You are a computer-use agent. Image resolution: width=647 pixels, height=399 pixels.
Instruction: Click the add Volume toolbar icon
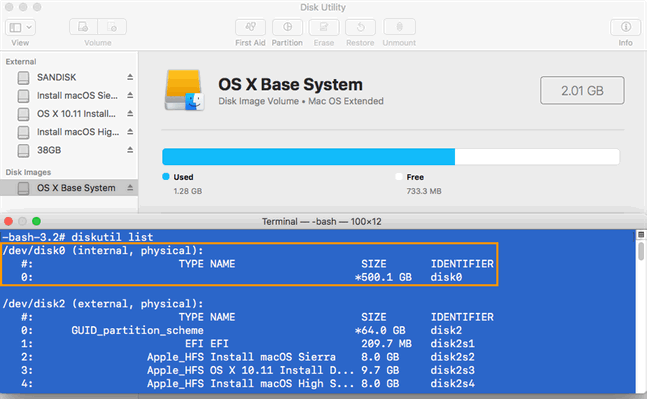click(x=83, y=27)
